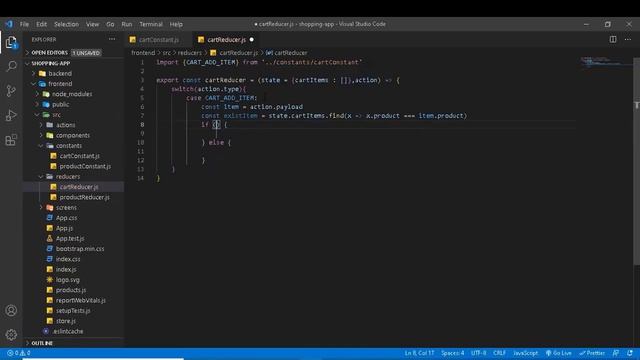
Task: Collapse the src folder
Action: pos(56,115)
